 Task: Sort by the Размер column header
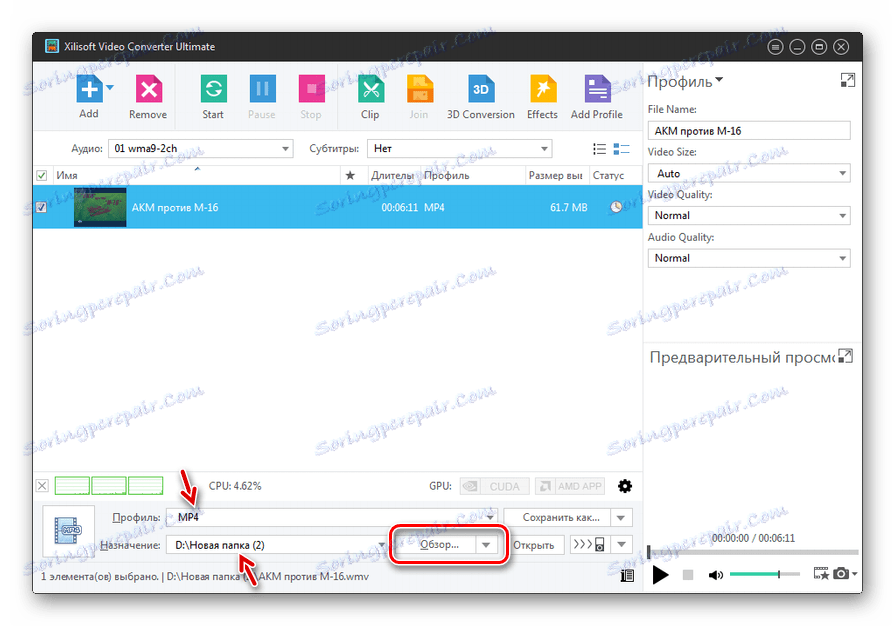click(x=555, y=175)
